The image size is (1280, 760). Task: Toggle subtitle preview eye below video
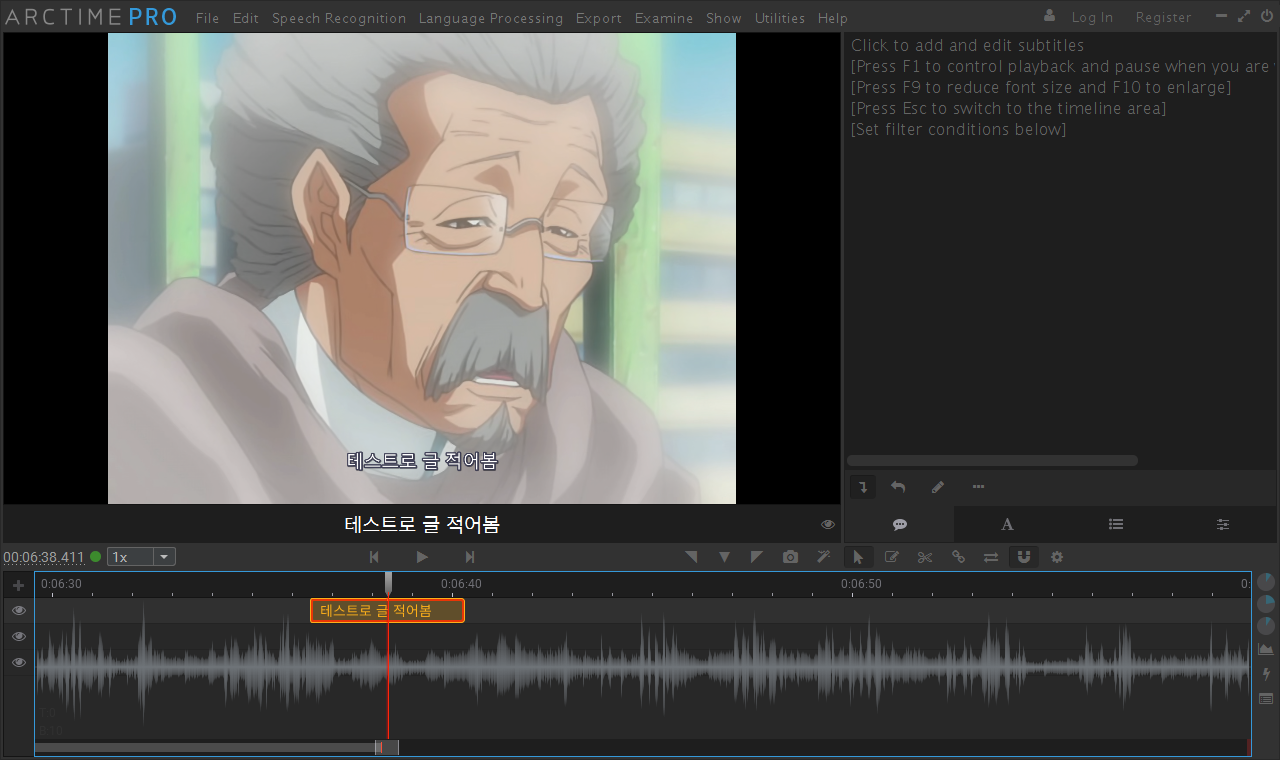pyautogui.click(x=828, y=524)
